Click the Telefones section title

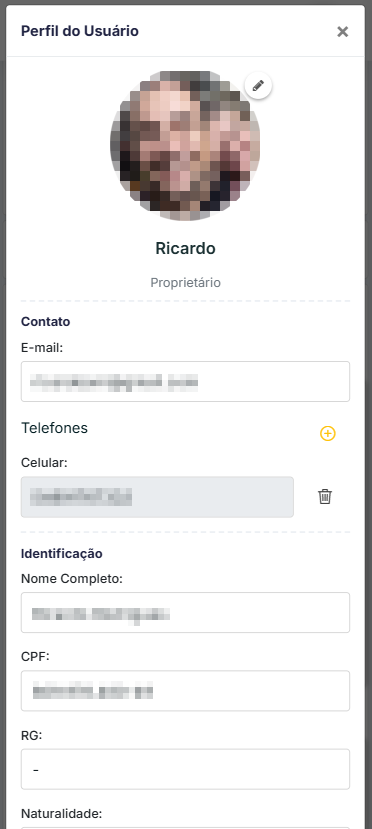pos(54,428)
